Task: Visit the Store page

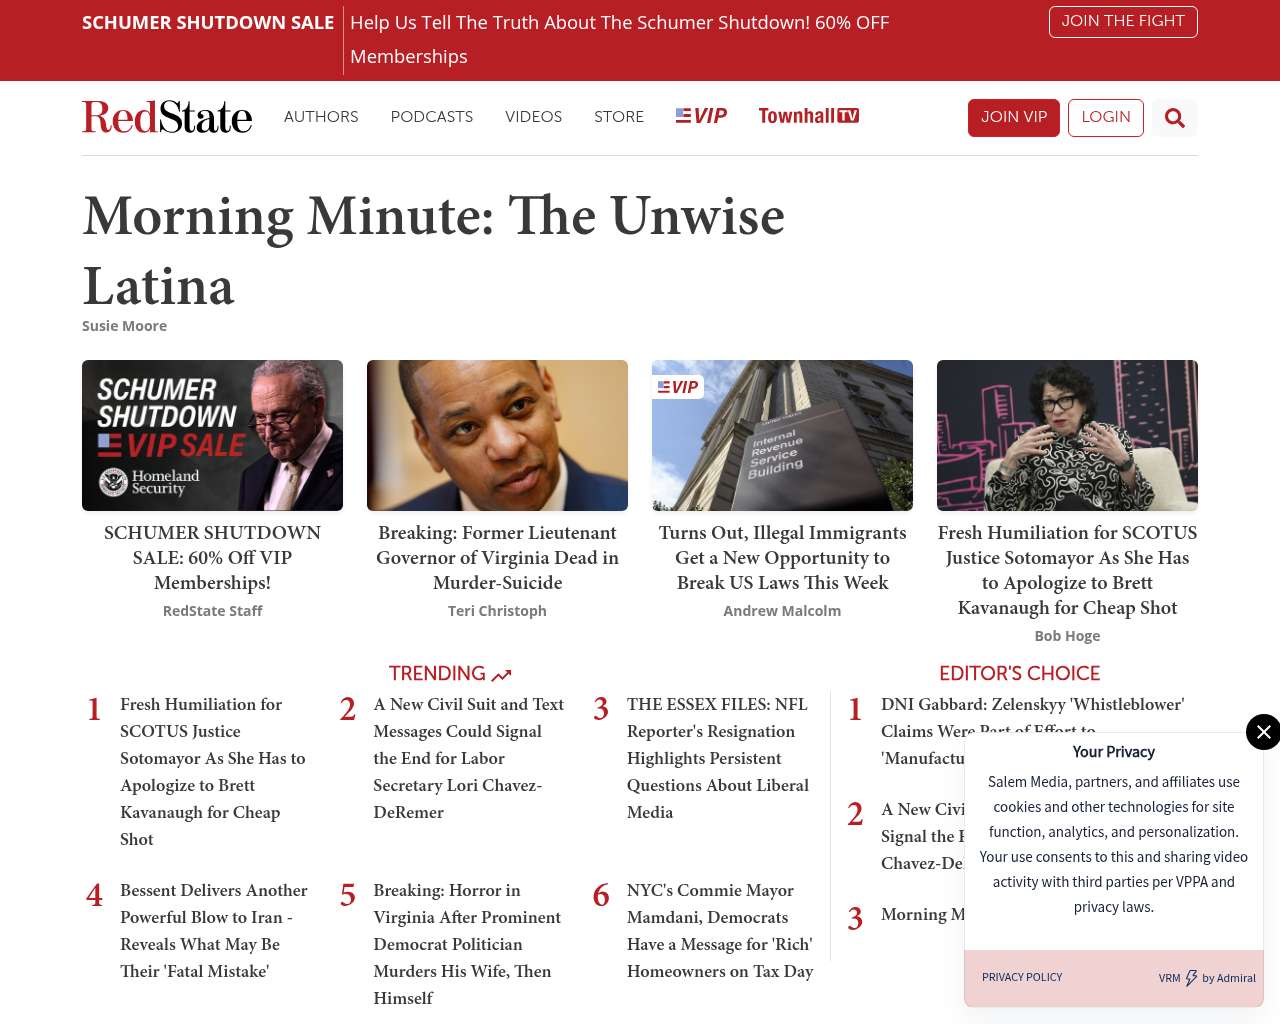Action: [x=618, y=117]
